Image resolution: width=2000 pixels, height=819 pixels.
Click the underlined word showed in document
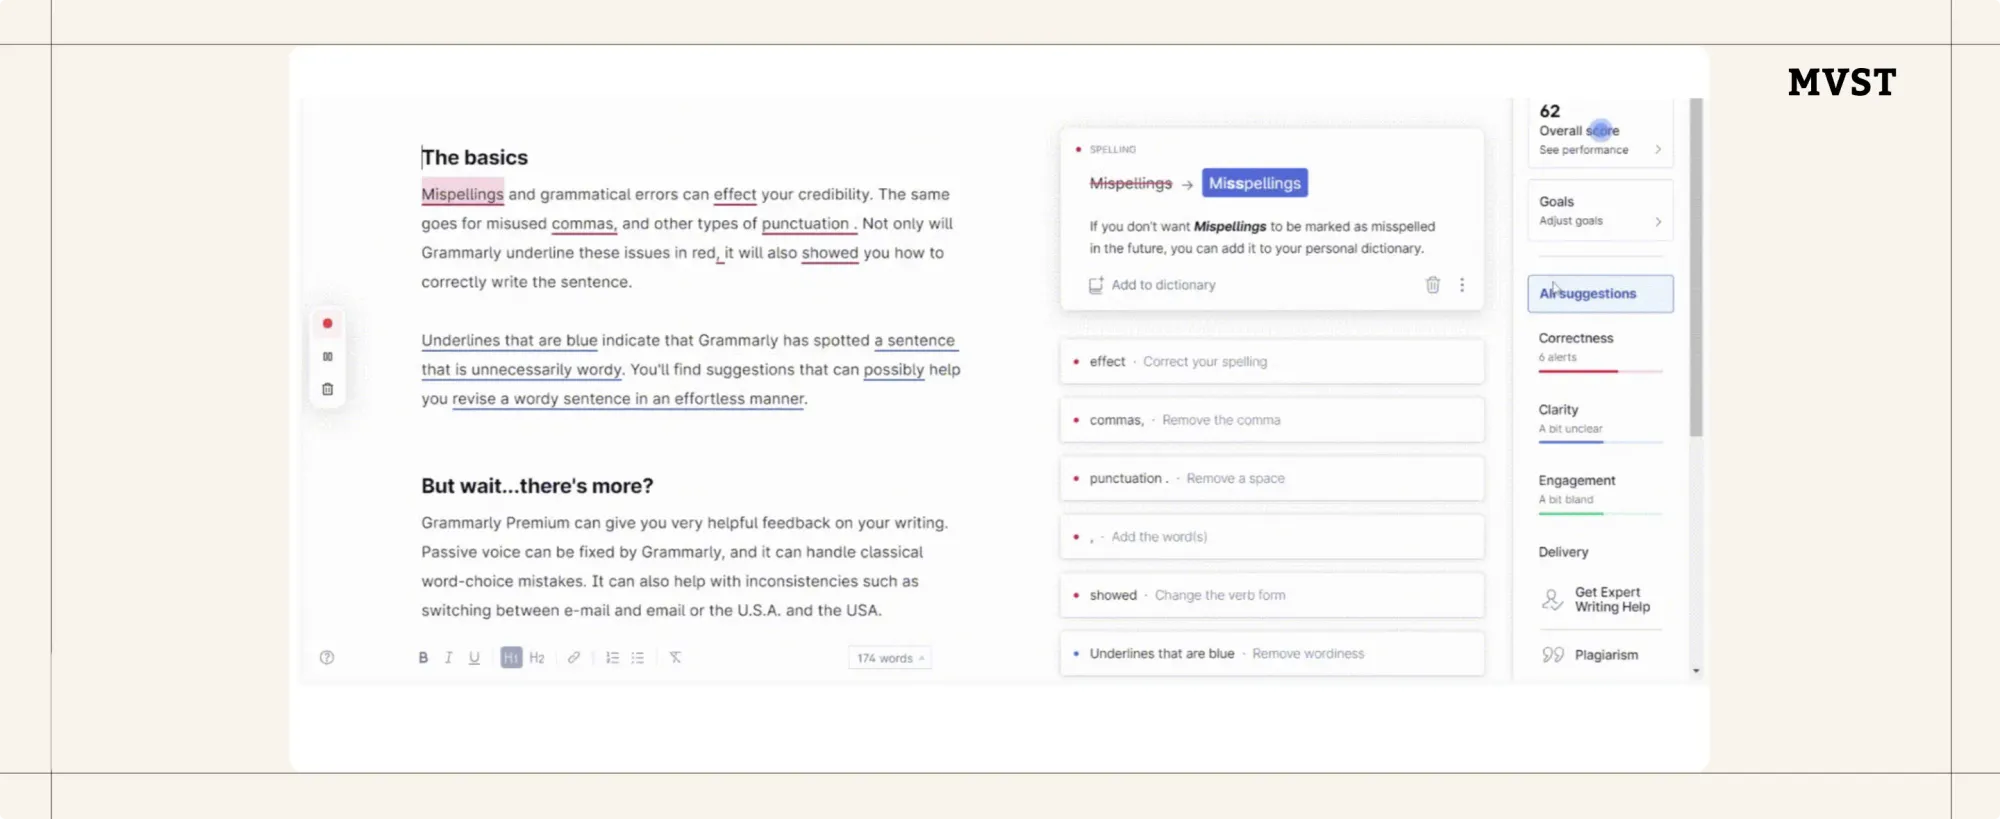pos(830,253)
